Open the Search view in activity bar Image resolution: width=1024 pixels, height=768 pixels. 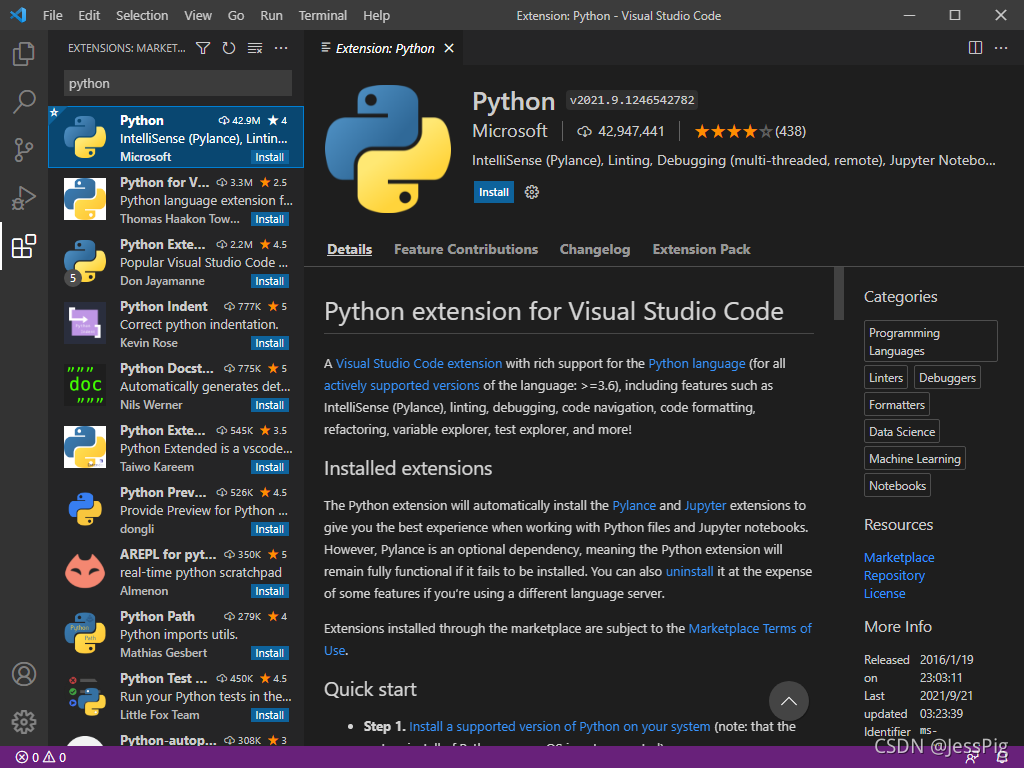click(24, 102)
